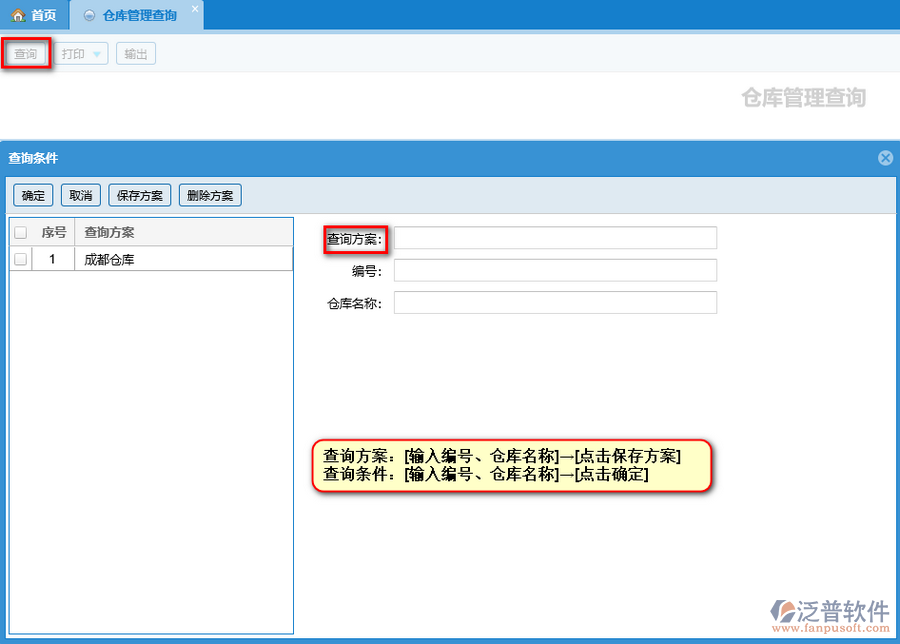Click the round icon on 仓库管理查询 tab
The width and height of the screenshot is (900, 644).
(90, 15)
